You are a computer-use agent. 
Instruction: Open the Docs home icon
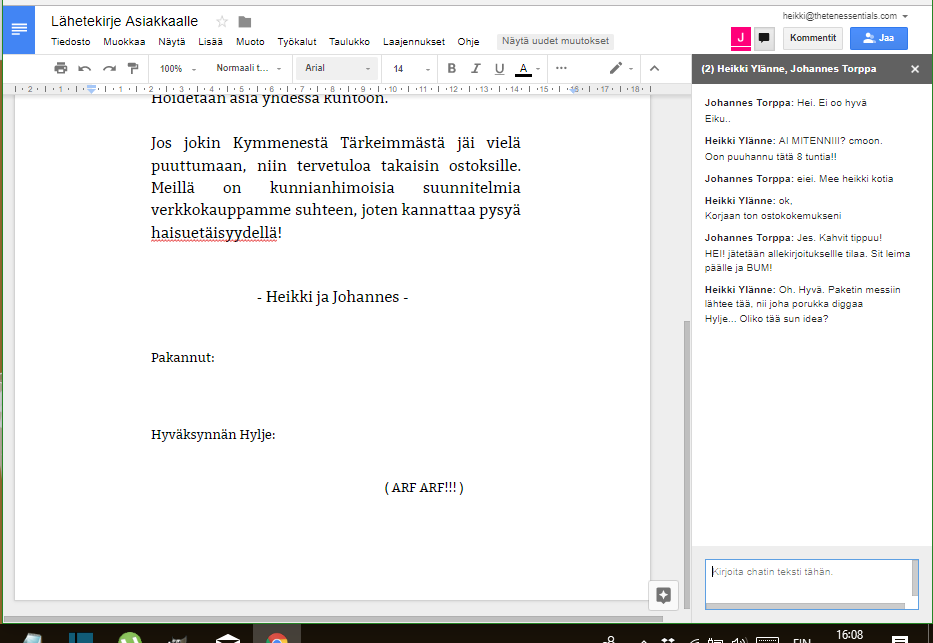click(18, 29)
